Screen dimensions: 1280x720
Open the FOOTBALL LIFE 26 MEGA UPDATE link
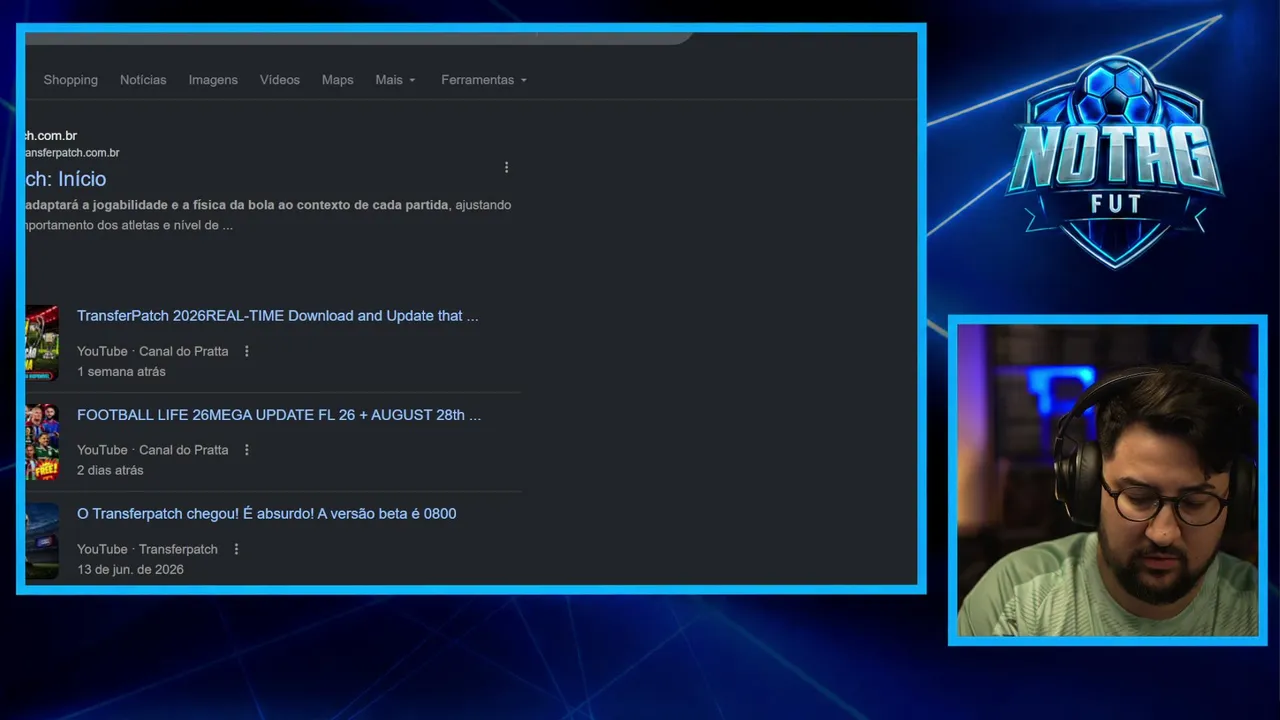(279, 415)
